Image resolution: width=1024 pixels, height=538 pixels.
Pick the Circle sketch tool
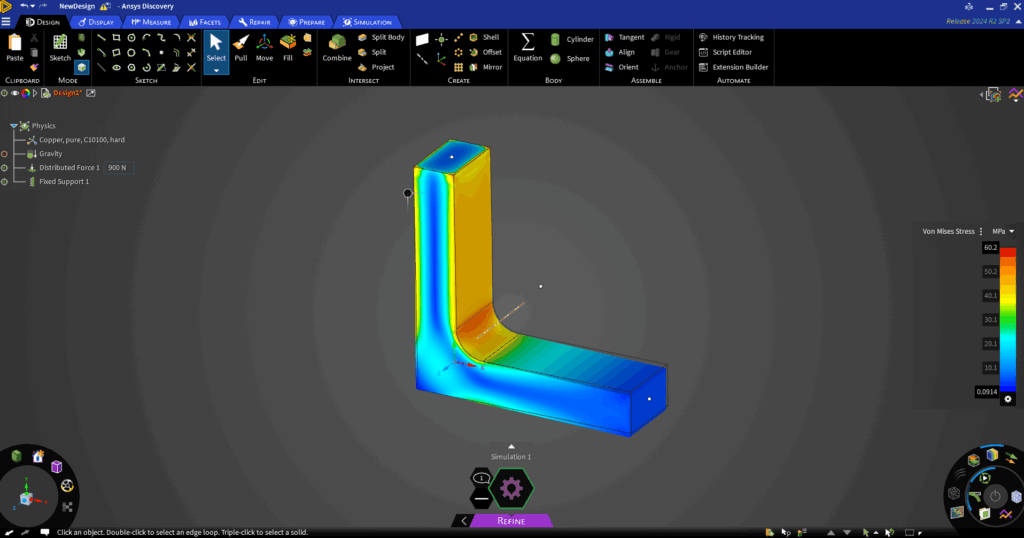pos(131,38)
